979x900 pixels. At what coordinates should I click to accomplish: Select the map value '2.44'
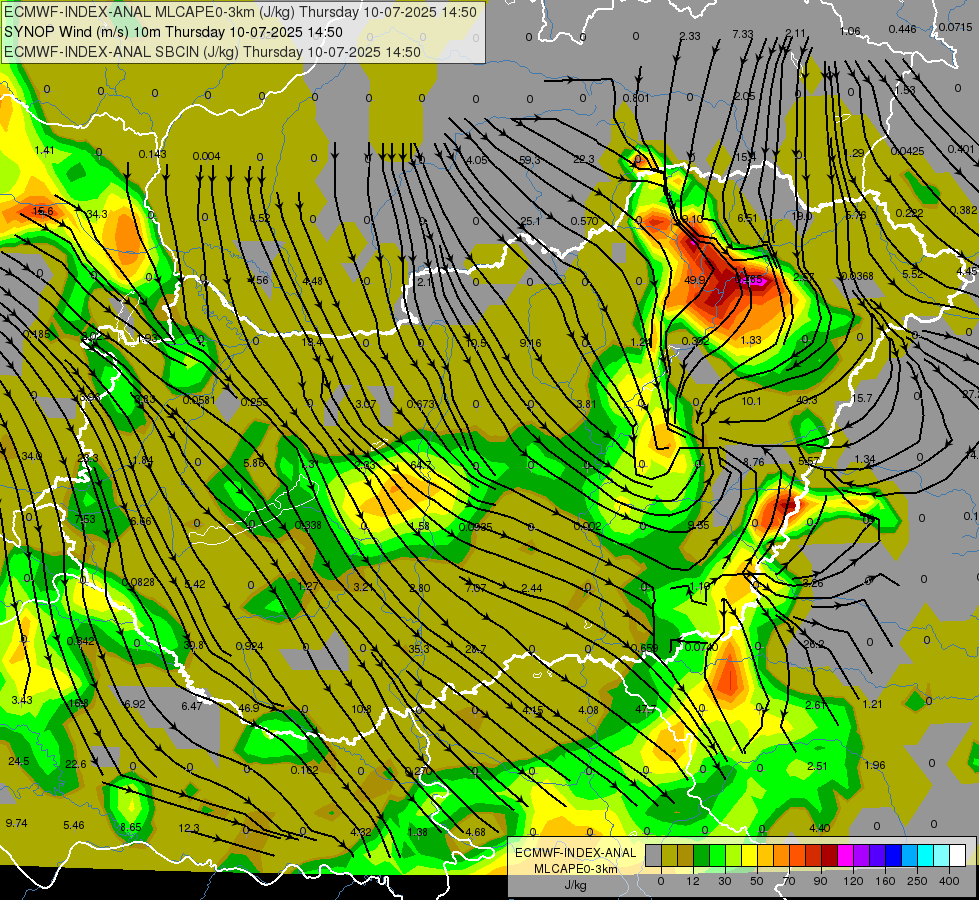coord(531,588)
